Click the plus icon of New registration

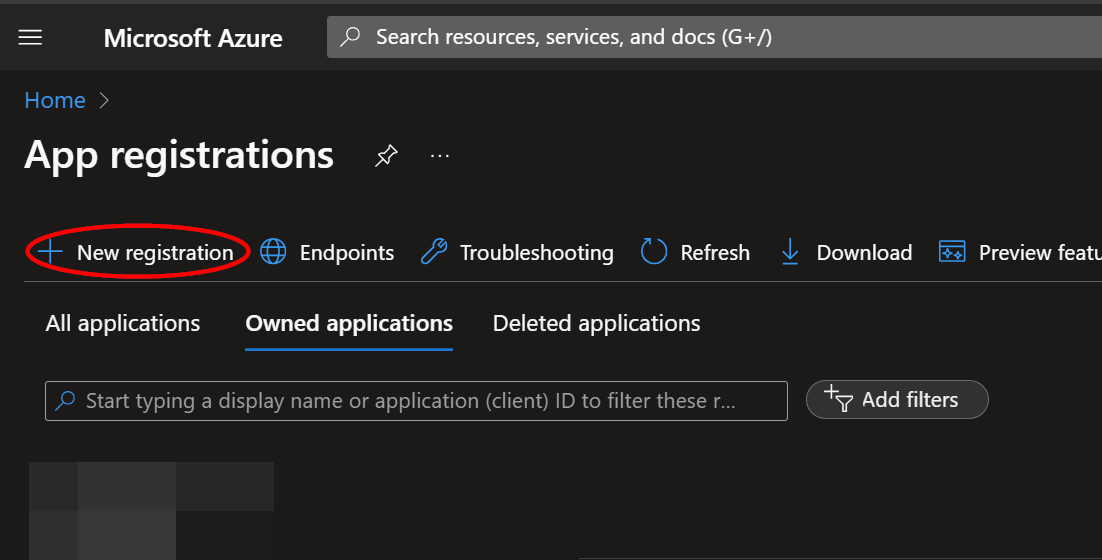pos(51,252)
